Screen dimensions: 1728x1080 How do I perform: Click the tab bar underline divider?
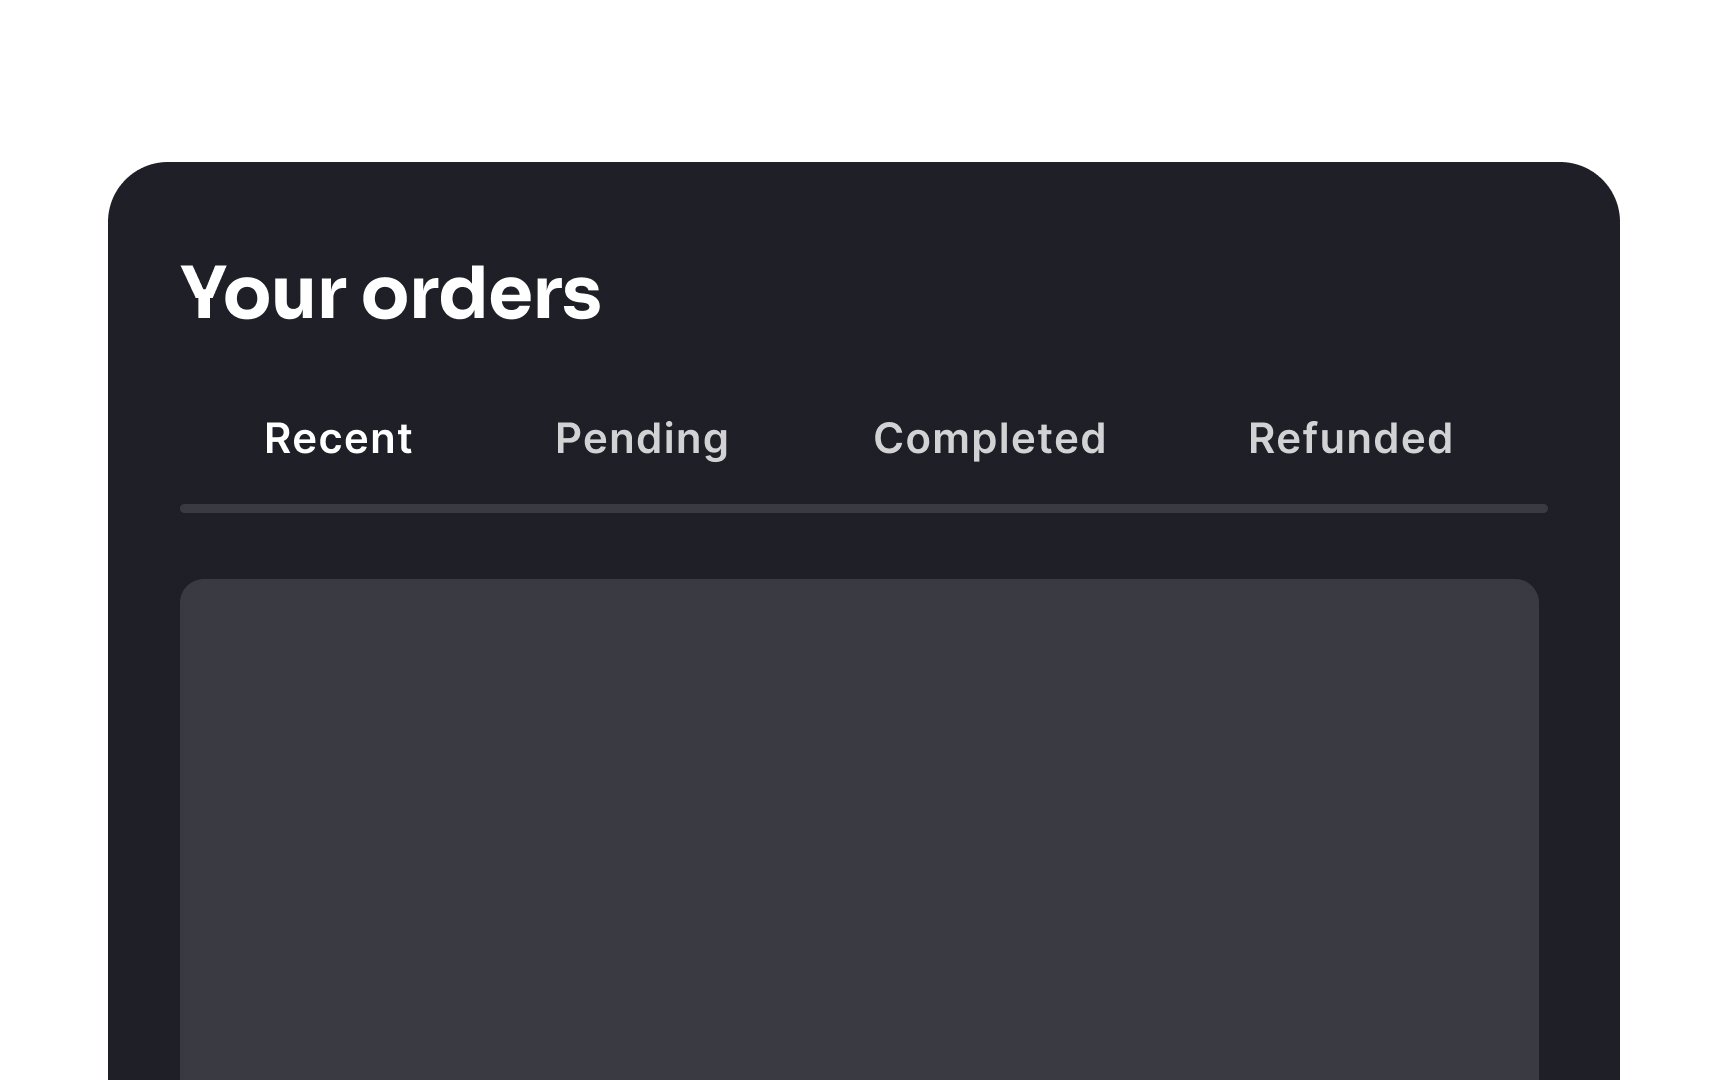(864, 509)
